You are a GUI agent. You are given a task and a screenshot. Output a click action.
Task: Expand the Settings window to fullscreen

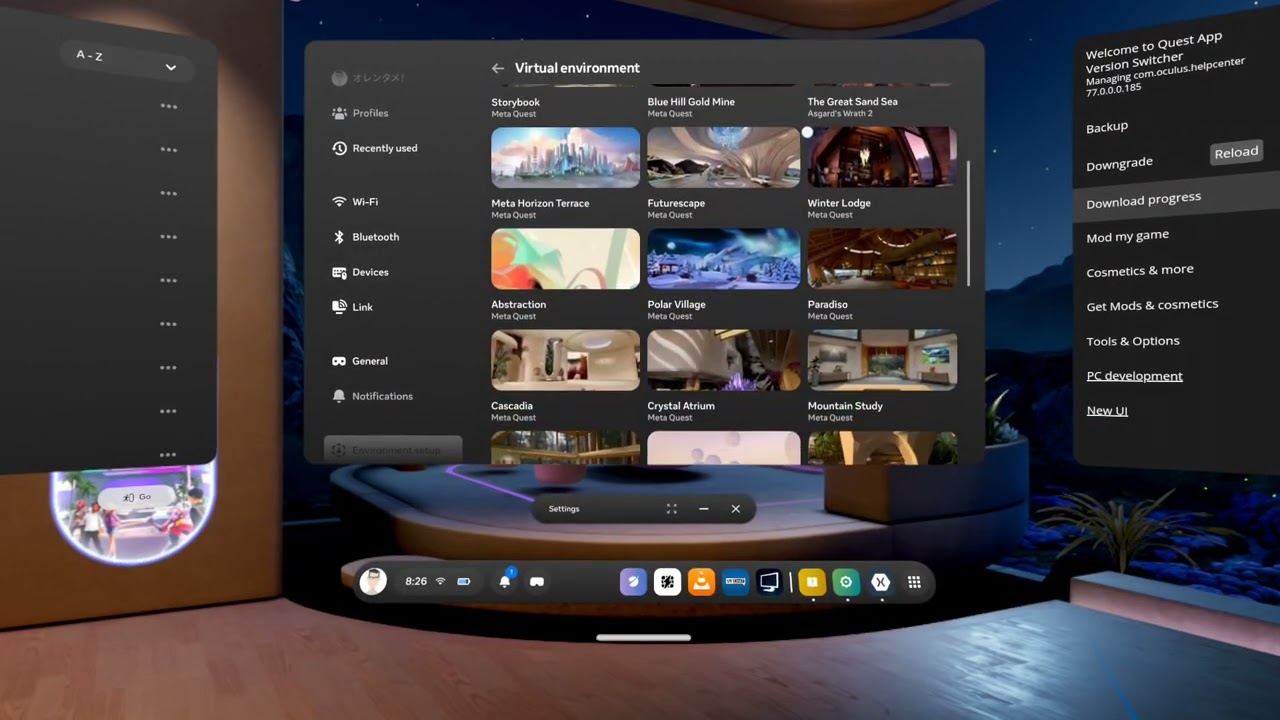tap(672, 509)
